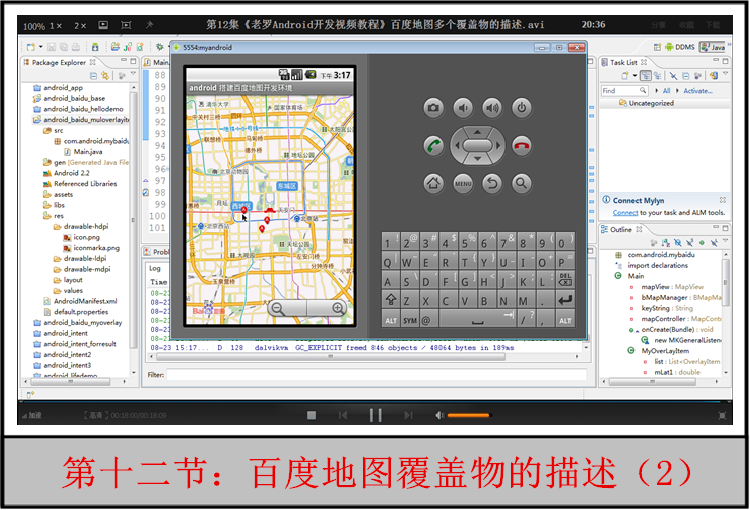Viewport: 750px width, 510px height.
Task: Open the All filter in Task List
Action: pos(666,90)
